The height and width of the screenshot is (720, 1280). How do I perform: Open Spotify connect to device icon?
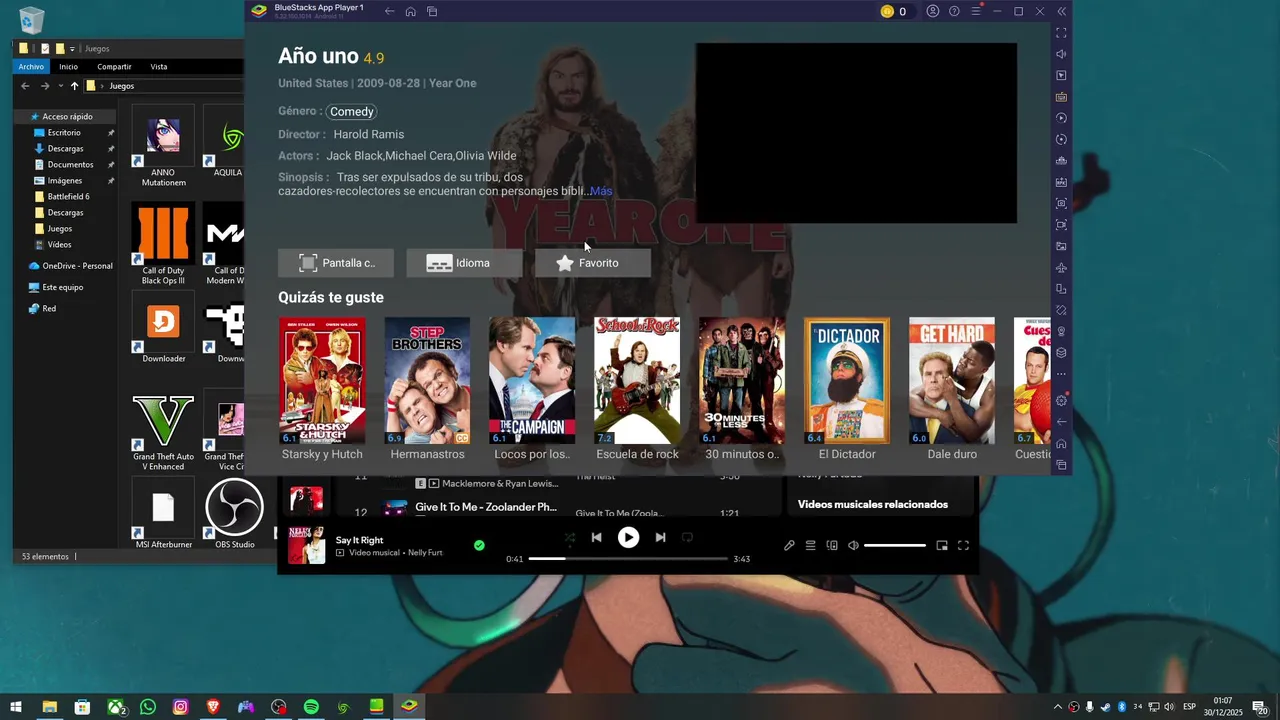coord(832,545)
